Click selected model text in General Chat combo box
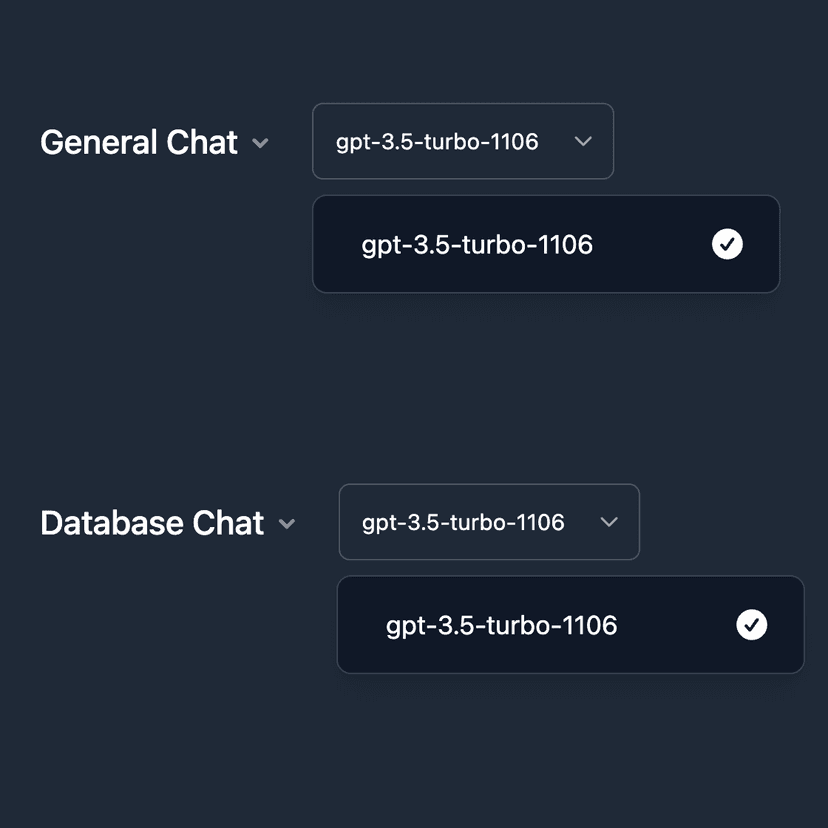The height and width of the screenshot is (828, 828). coord(437,142)
